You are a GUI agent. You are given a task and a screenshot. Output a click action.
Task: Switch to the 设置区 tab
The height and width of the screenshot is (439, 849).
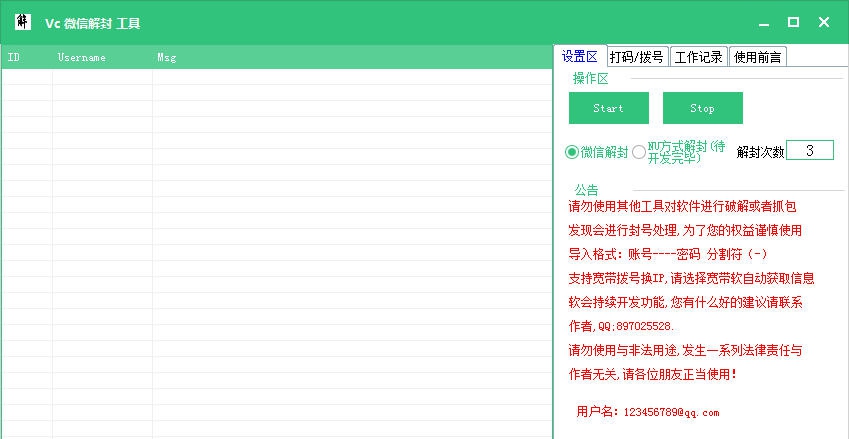point(579,57)
